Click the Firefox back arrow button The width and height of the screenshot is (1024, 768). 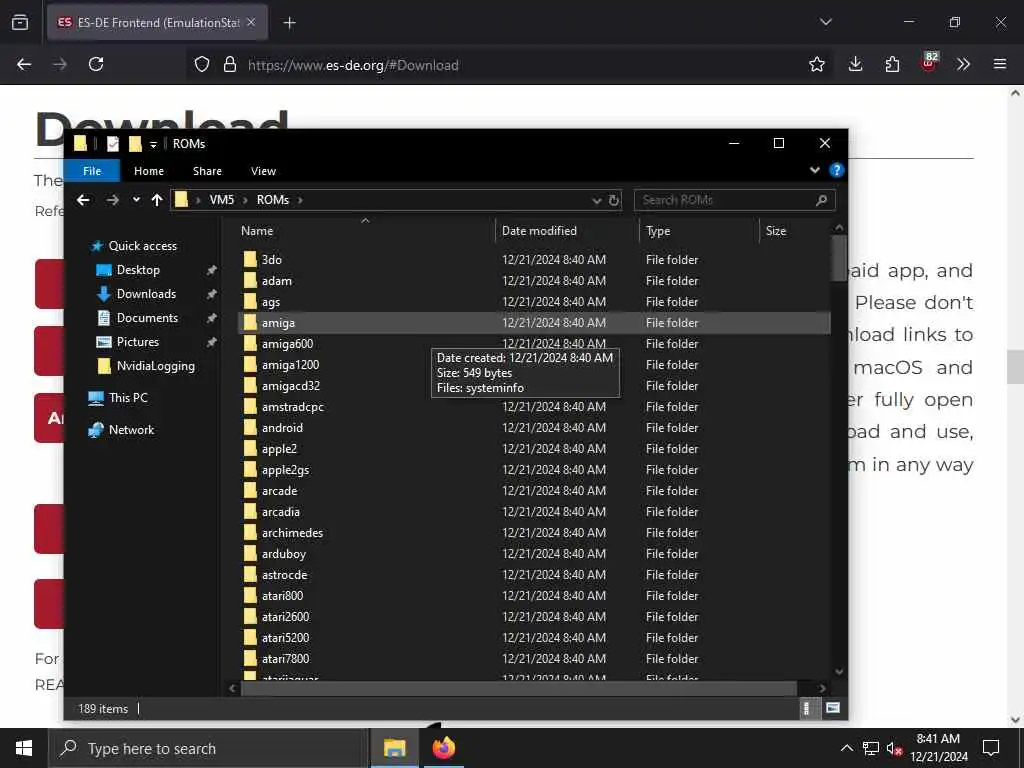pos(24,64)
